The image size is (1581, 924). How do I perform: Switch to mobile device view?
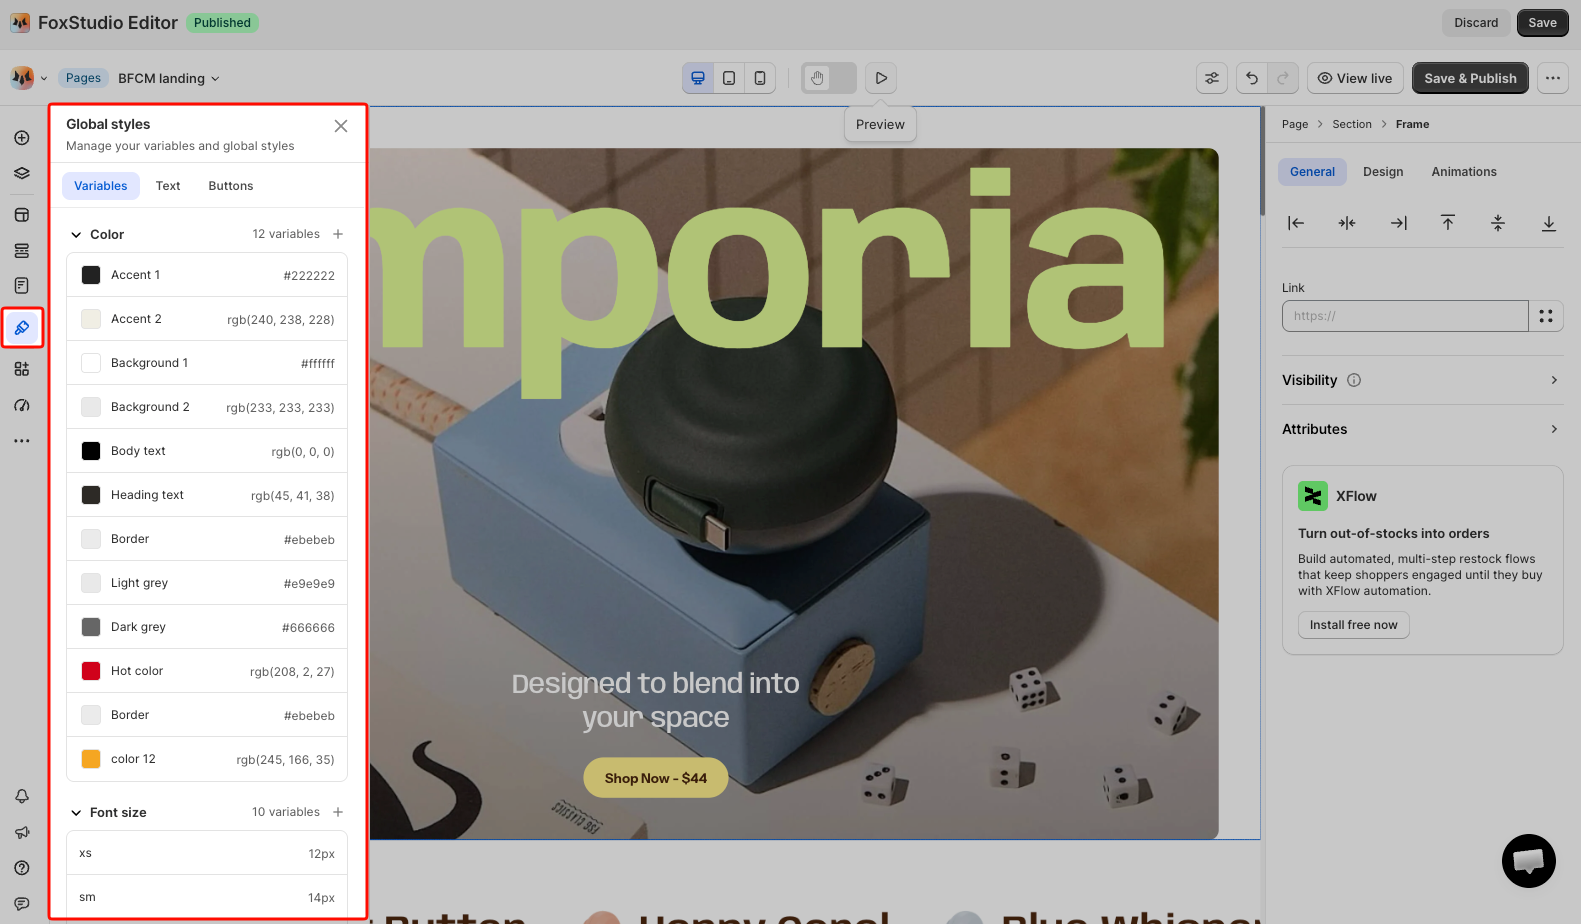pyautogui.click(x=760, y=78)
